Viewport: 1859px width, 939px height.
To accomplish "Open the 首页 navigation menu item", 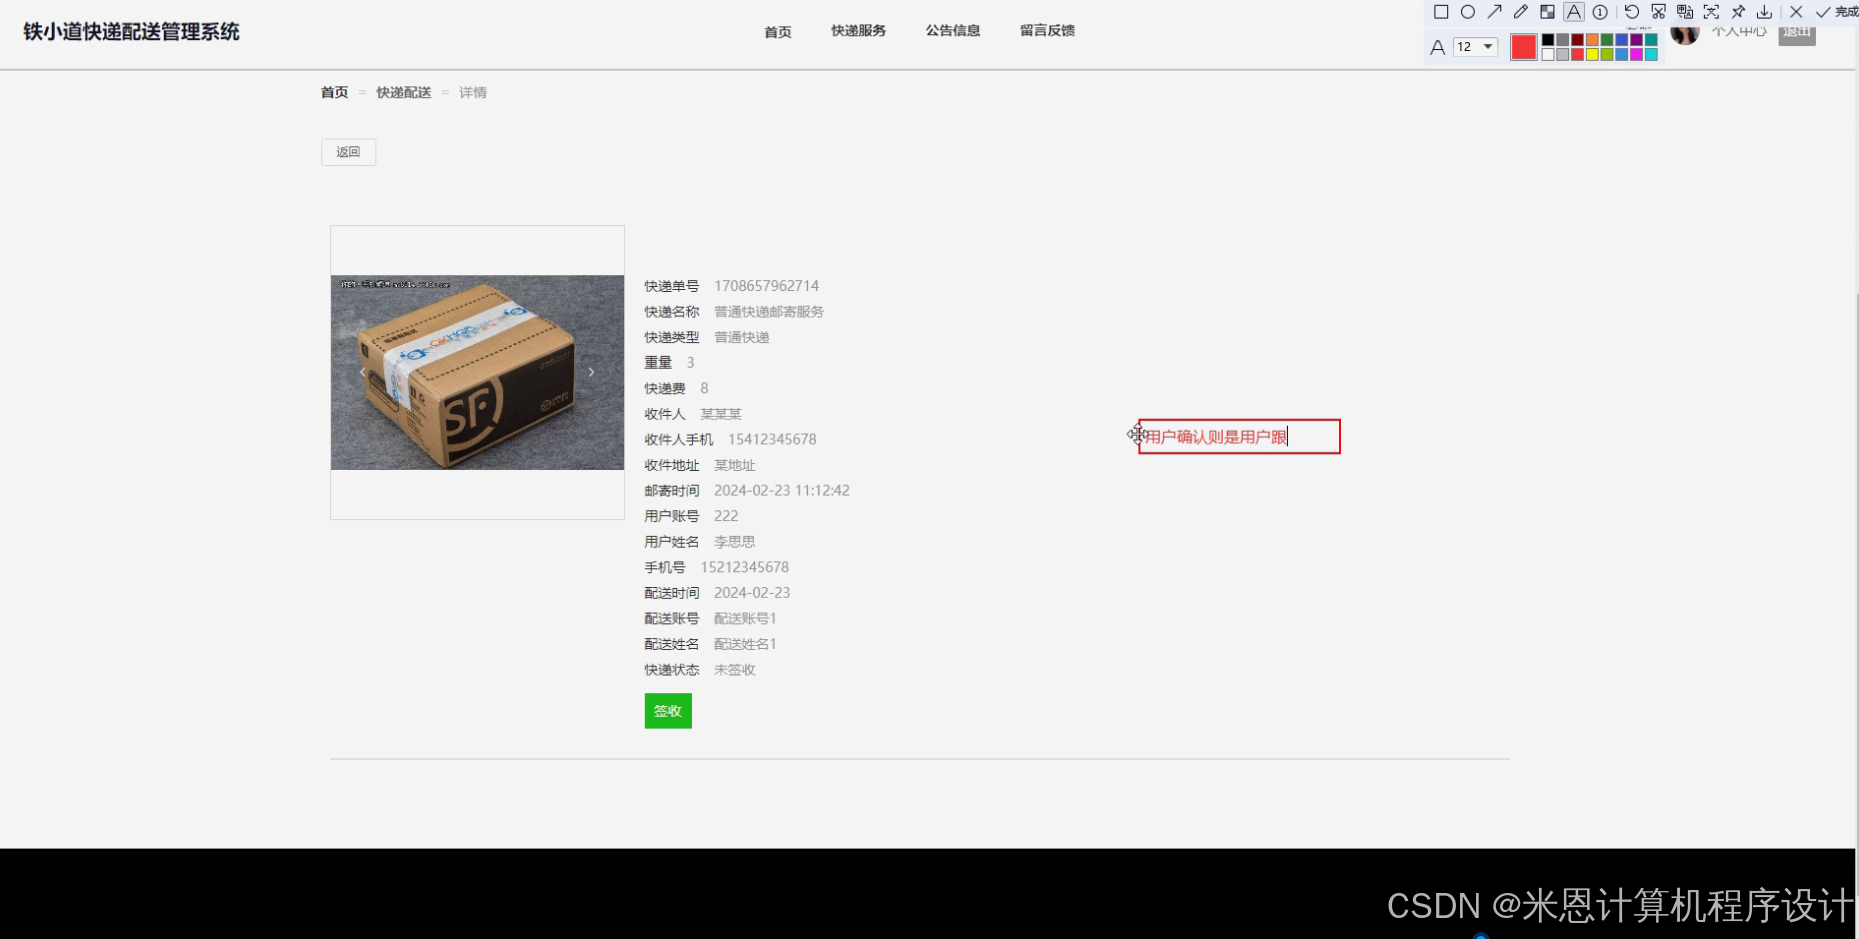I will coord(777,32).
